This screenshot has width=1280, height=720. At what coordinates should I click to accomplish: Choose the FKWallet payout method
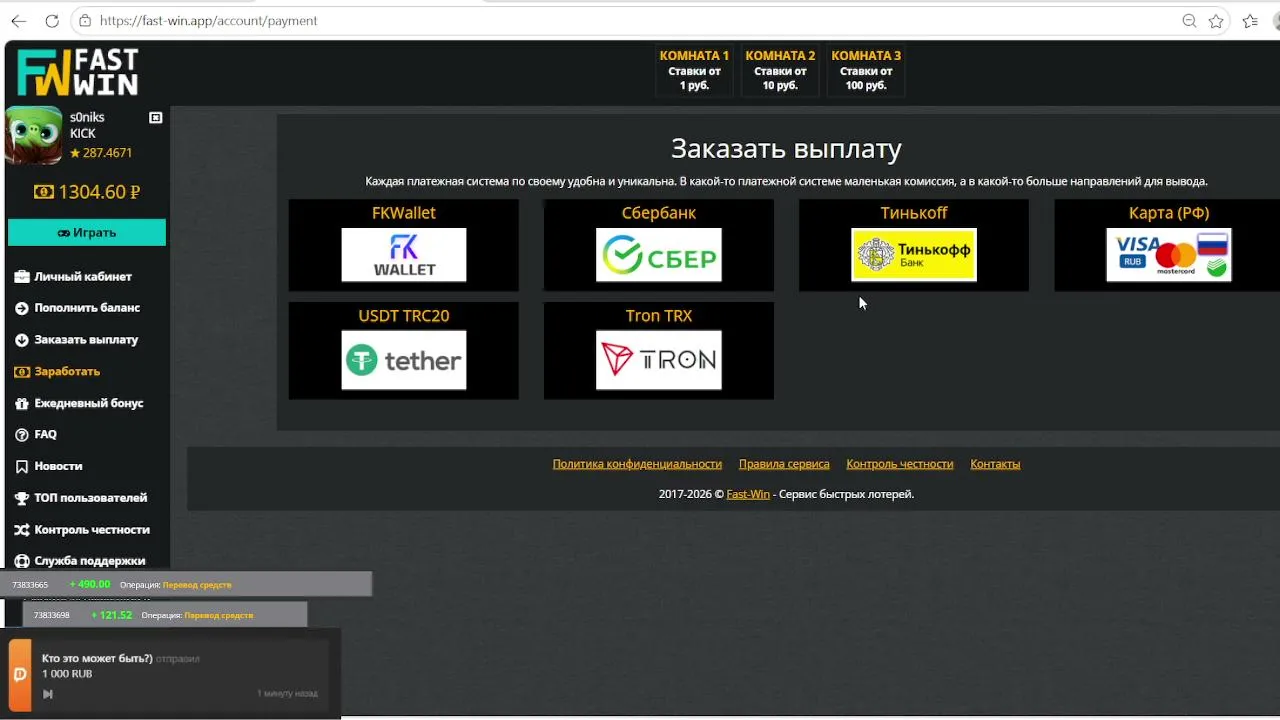coord(404,255)
